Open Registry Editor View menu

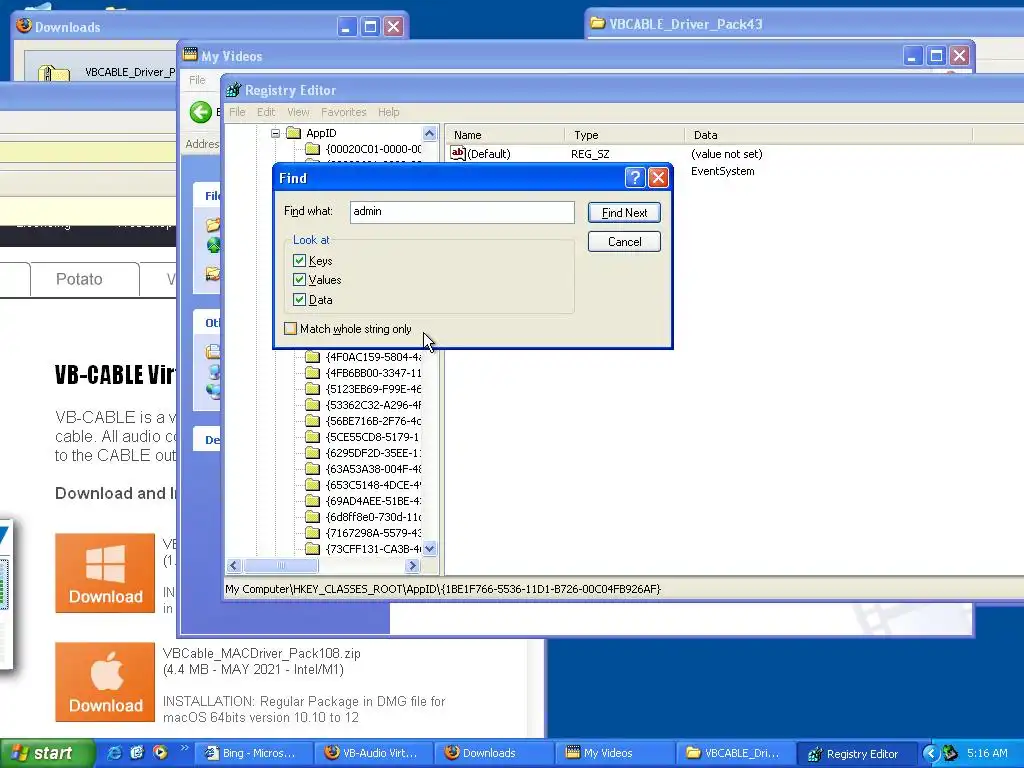click(x=298, y=112)
